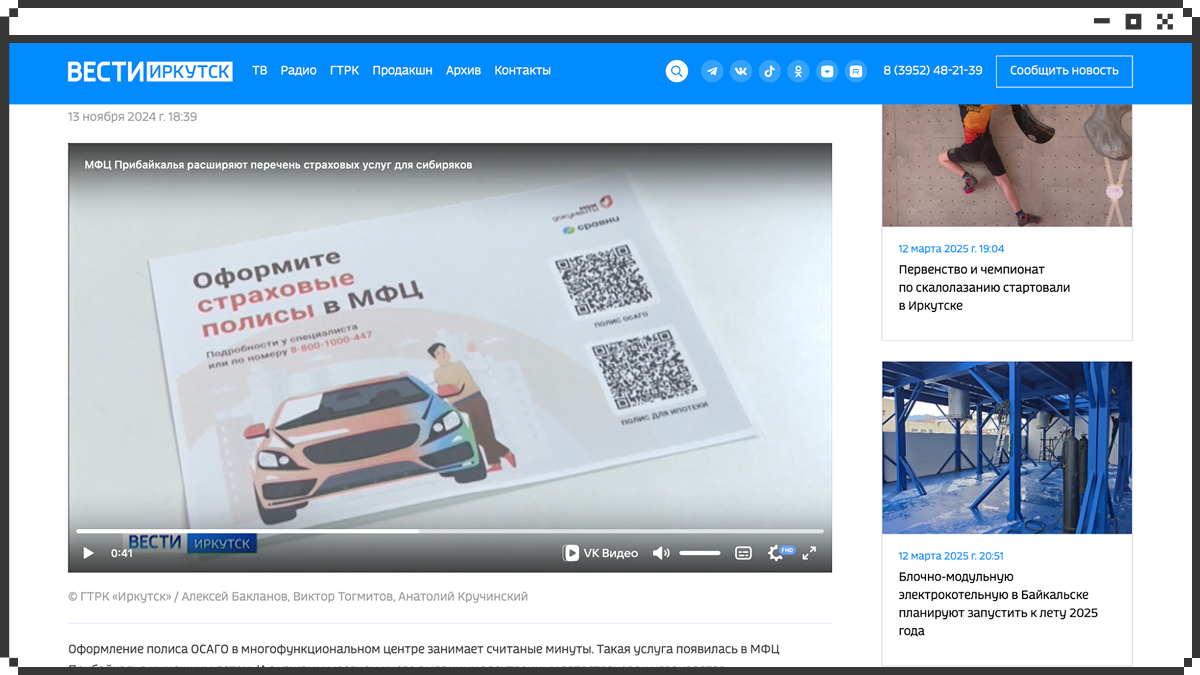The image size is (1200, 675).
Task: Open the blue boiler plant thumbnail
Action: point(1007,447)
